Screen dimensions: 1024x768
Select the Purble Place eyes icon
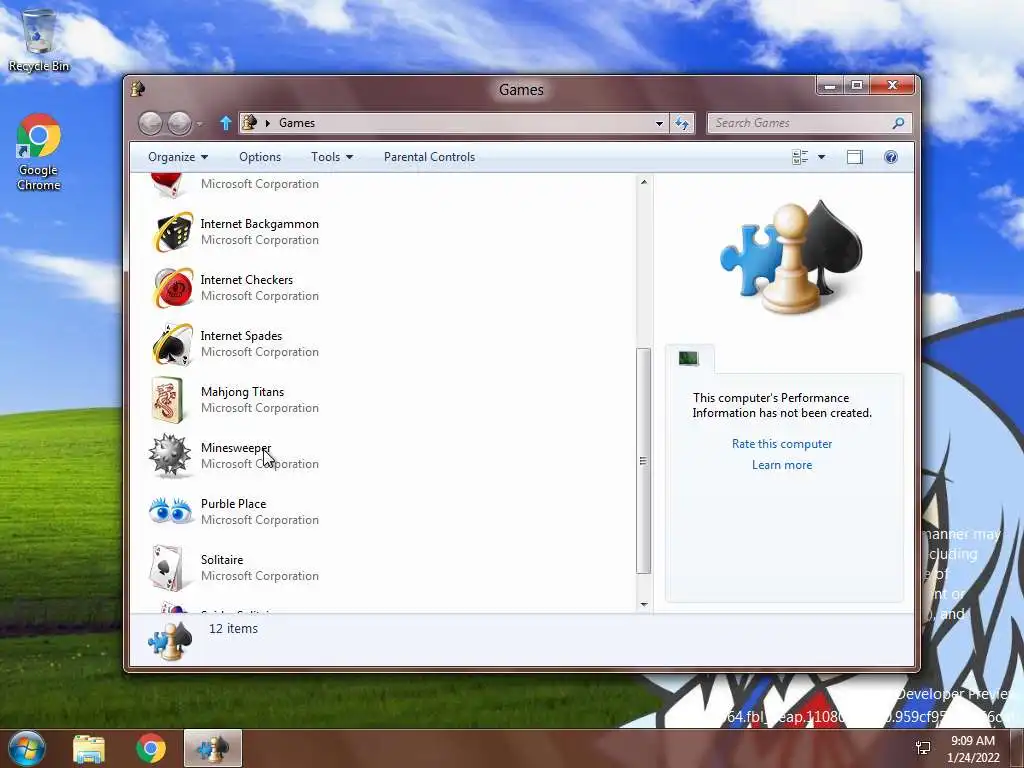tap(170, 511)
